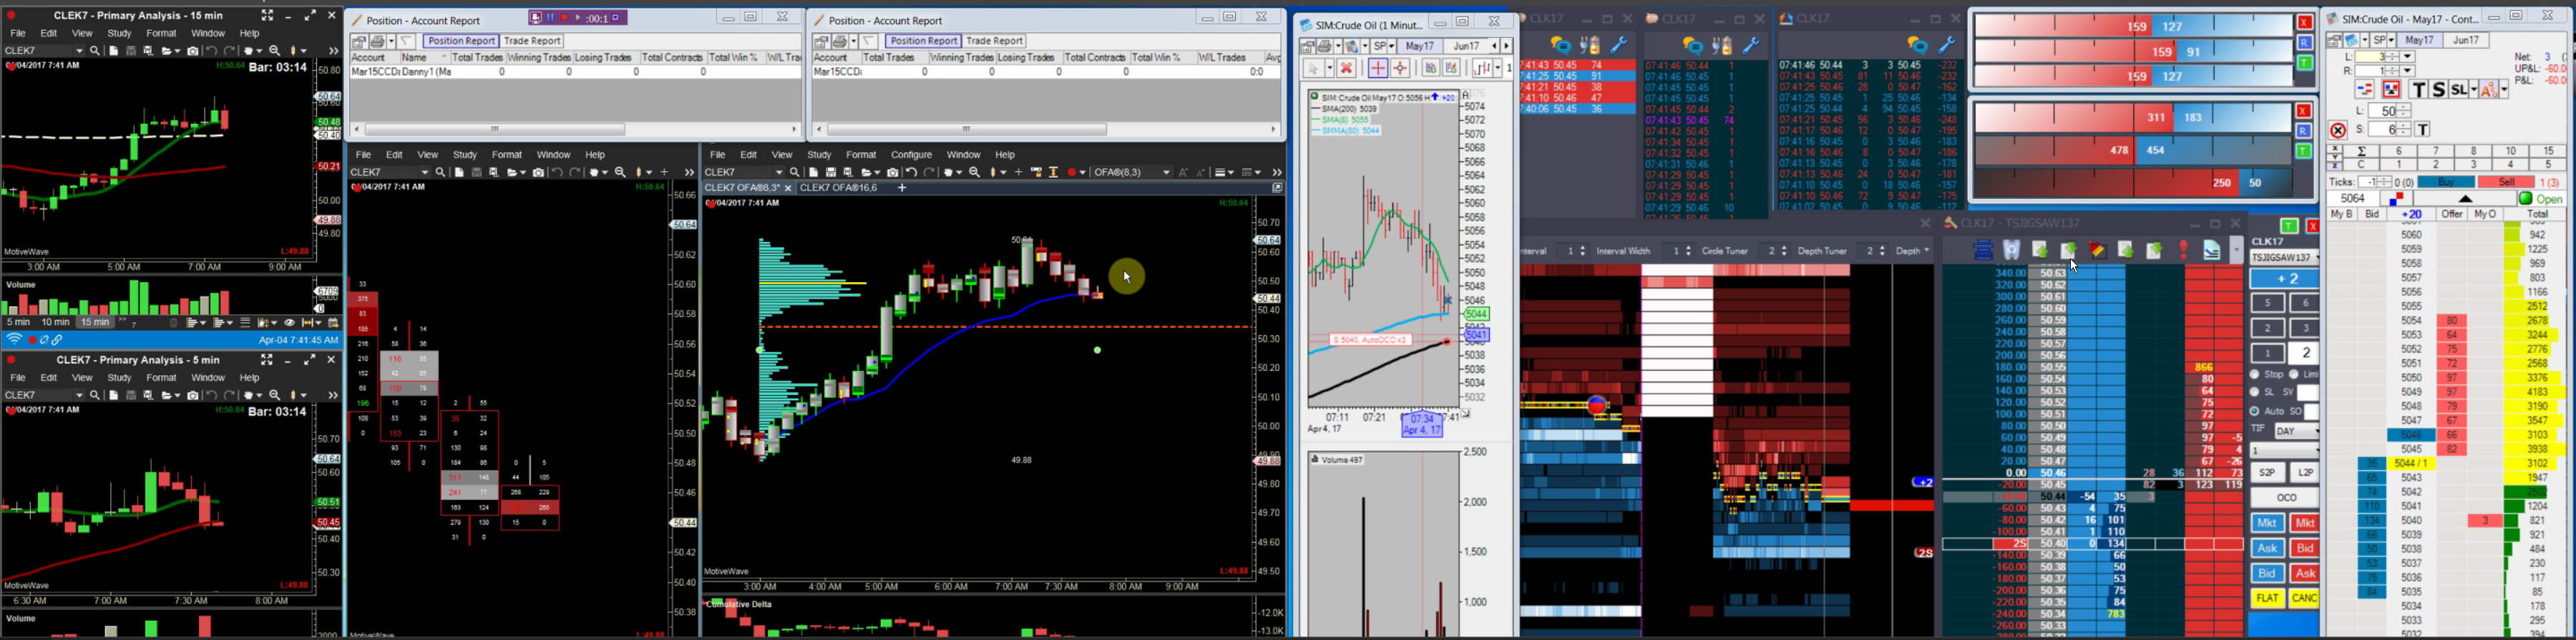Toggle red crosshair mode, SIM:Crude Oil 1 Minute

click(1377, 68)
